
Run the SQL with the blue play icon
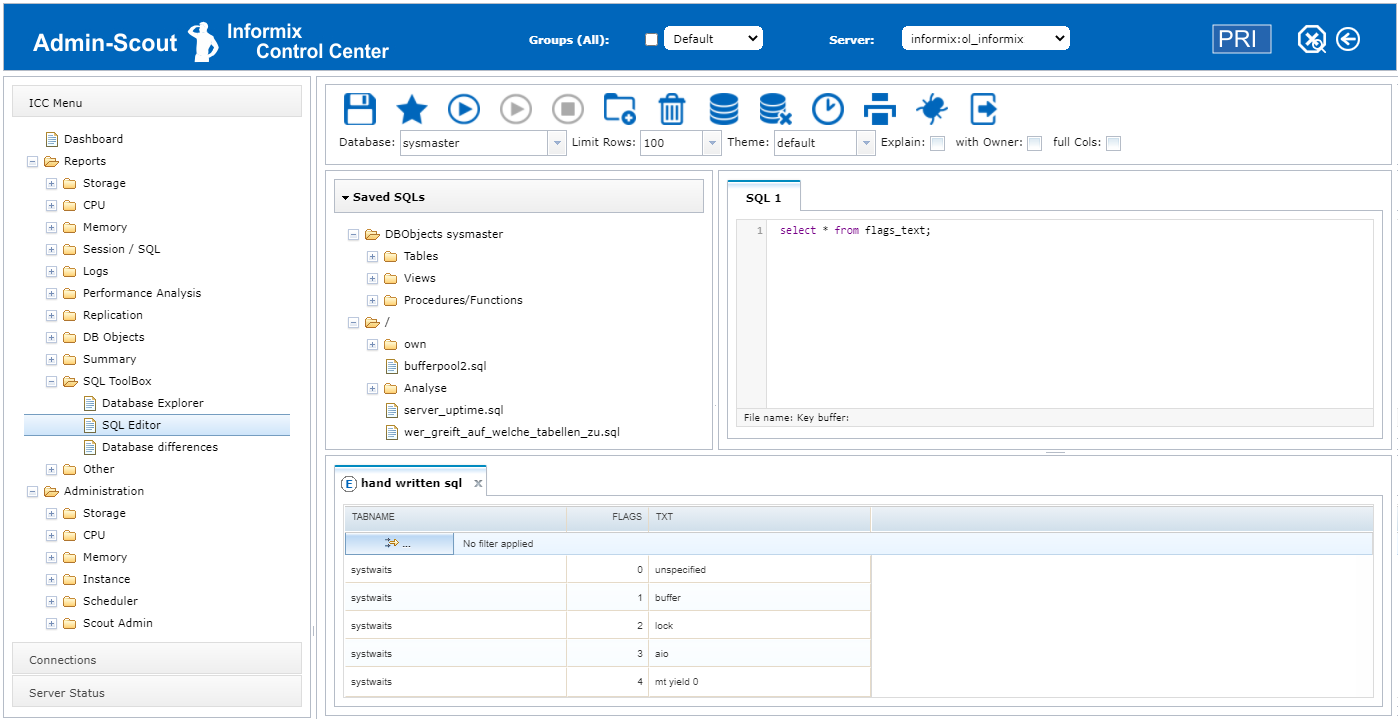coord(464,109)
